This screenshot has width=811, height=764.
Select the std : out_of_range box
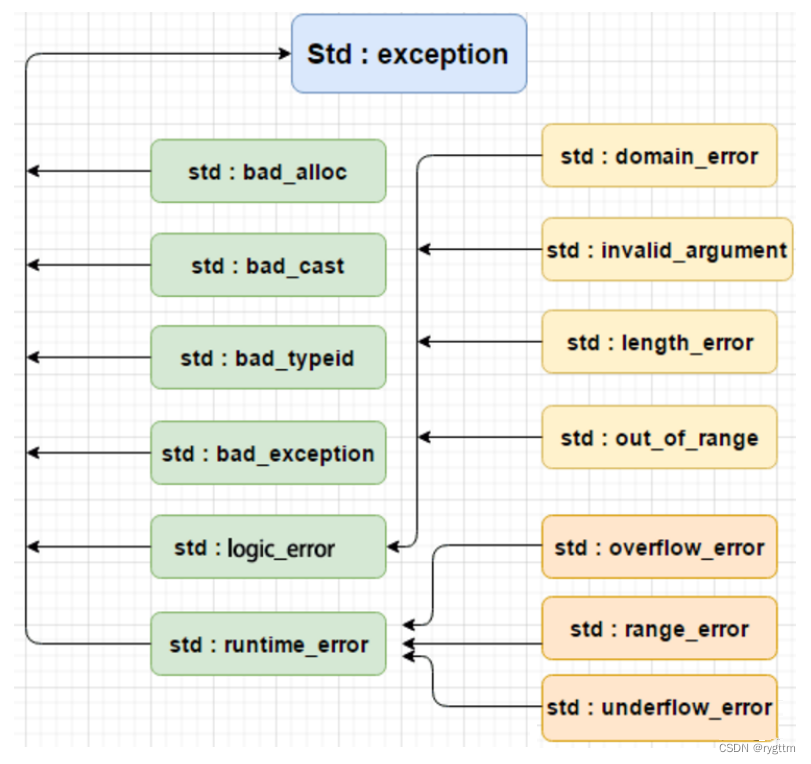click(659, 437)
